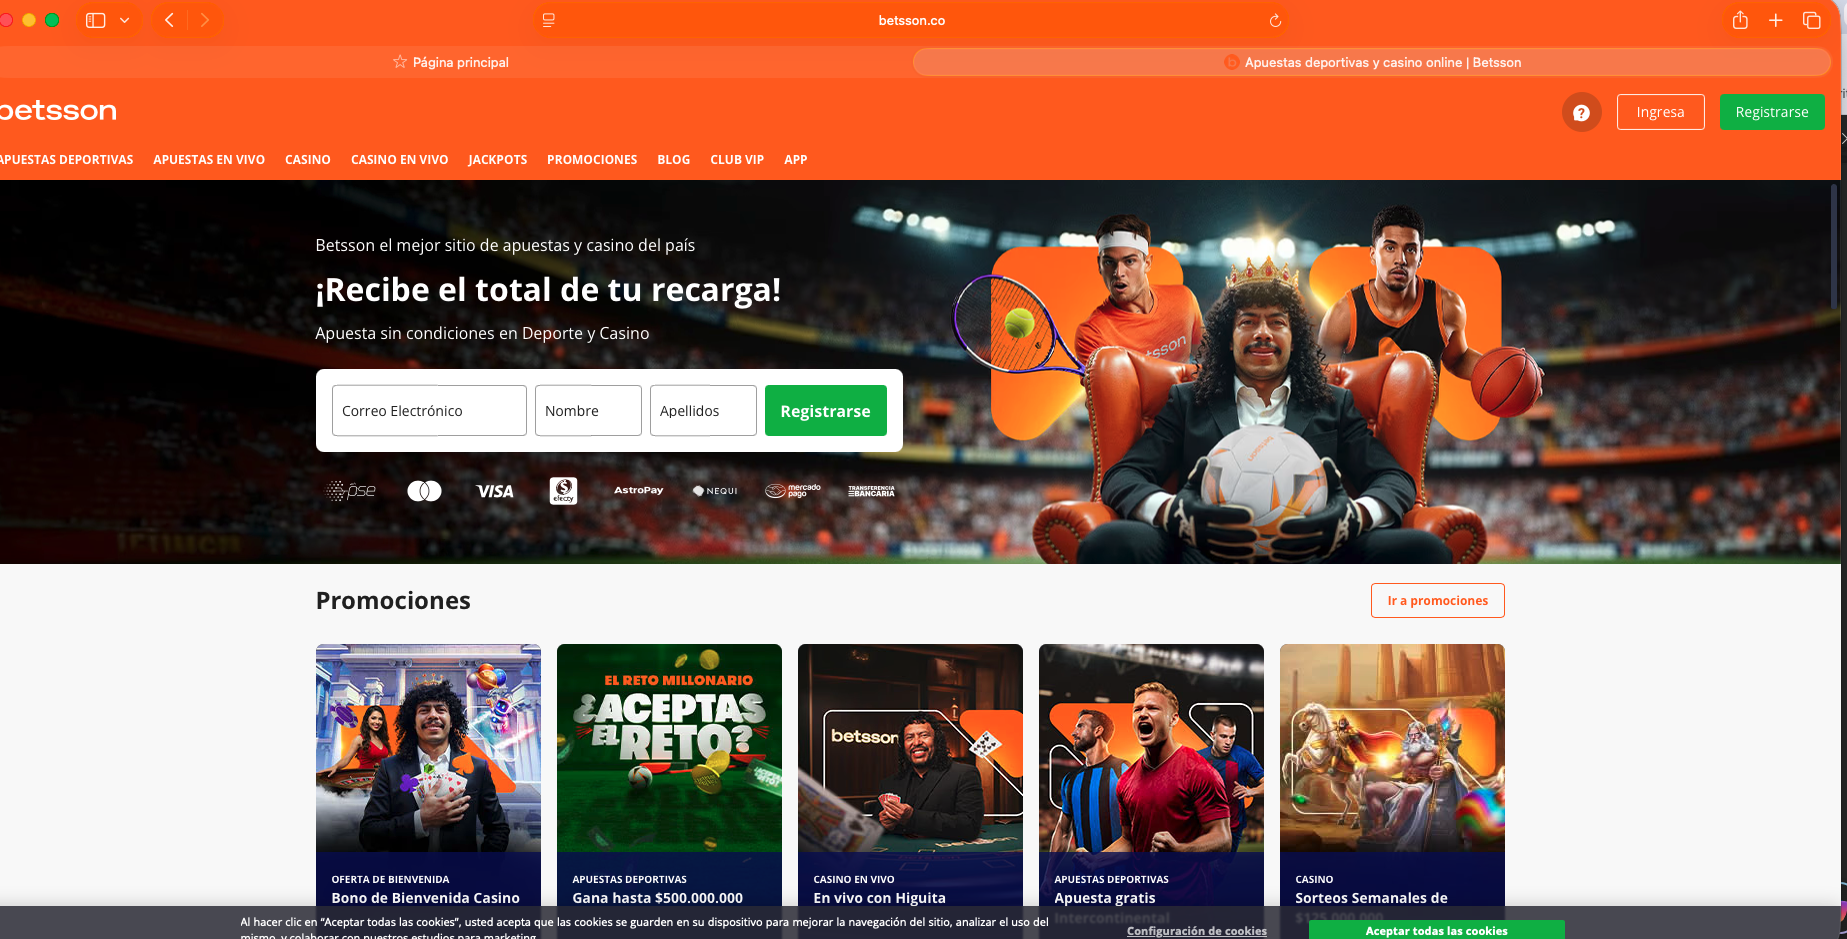1847x939 pixels.
Task: Focus the Correo Electrónico field
Action: tap(429, 411)
